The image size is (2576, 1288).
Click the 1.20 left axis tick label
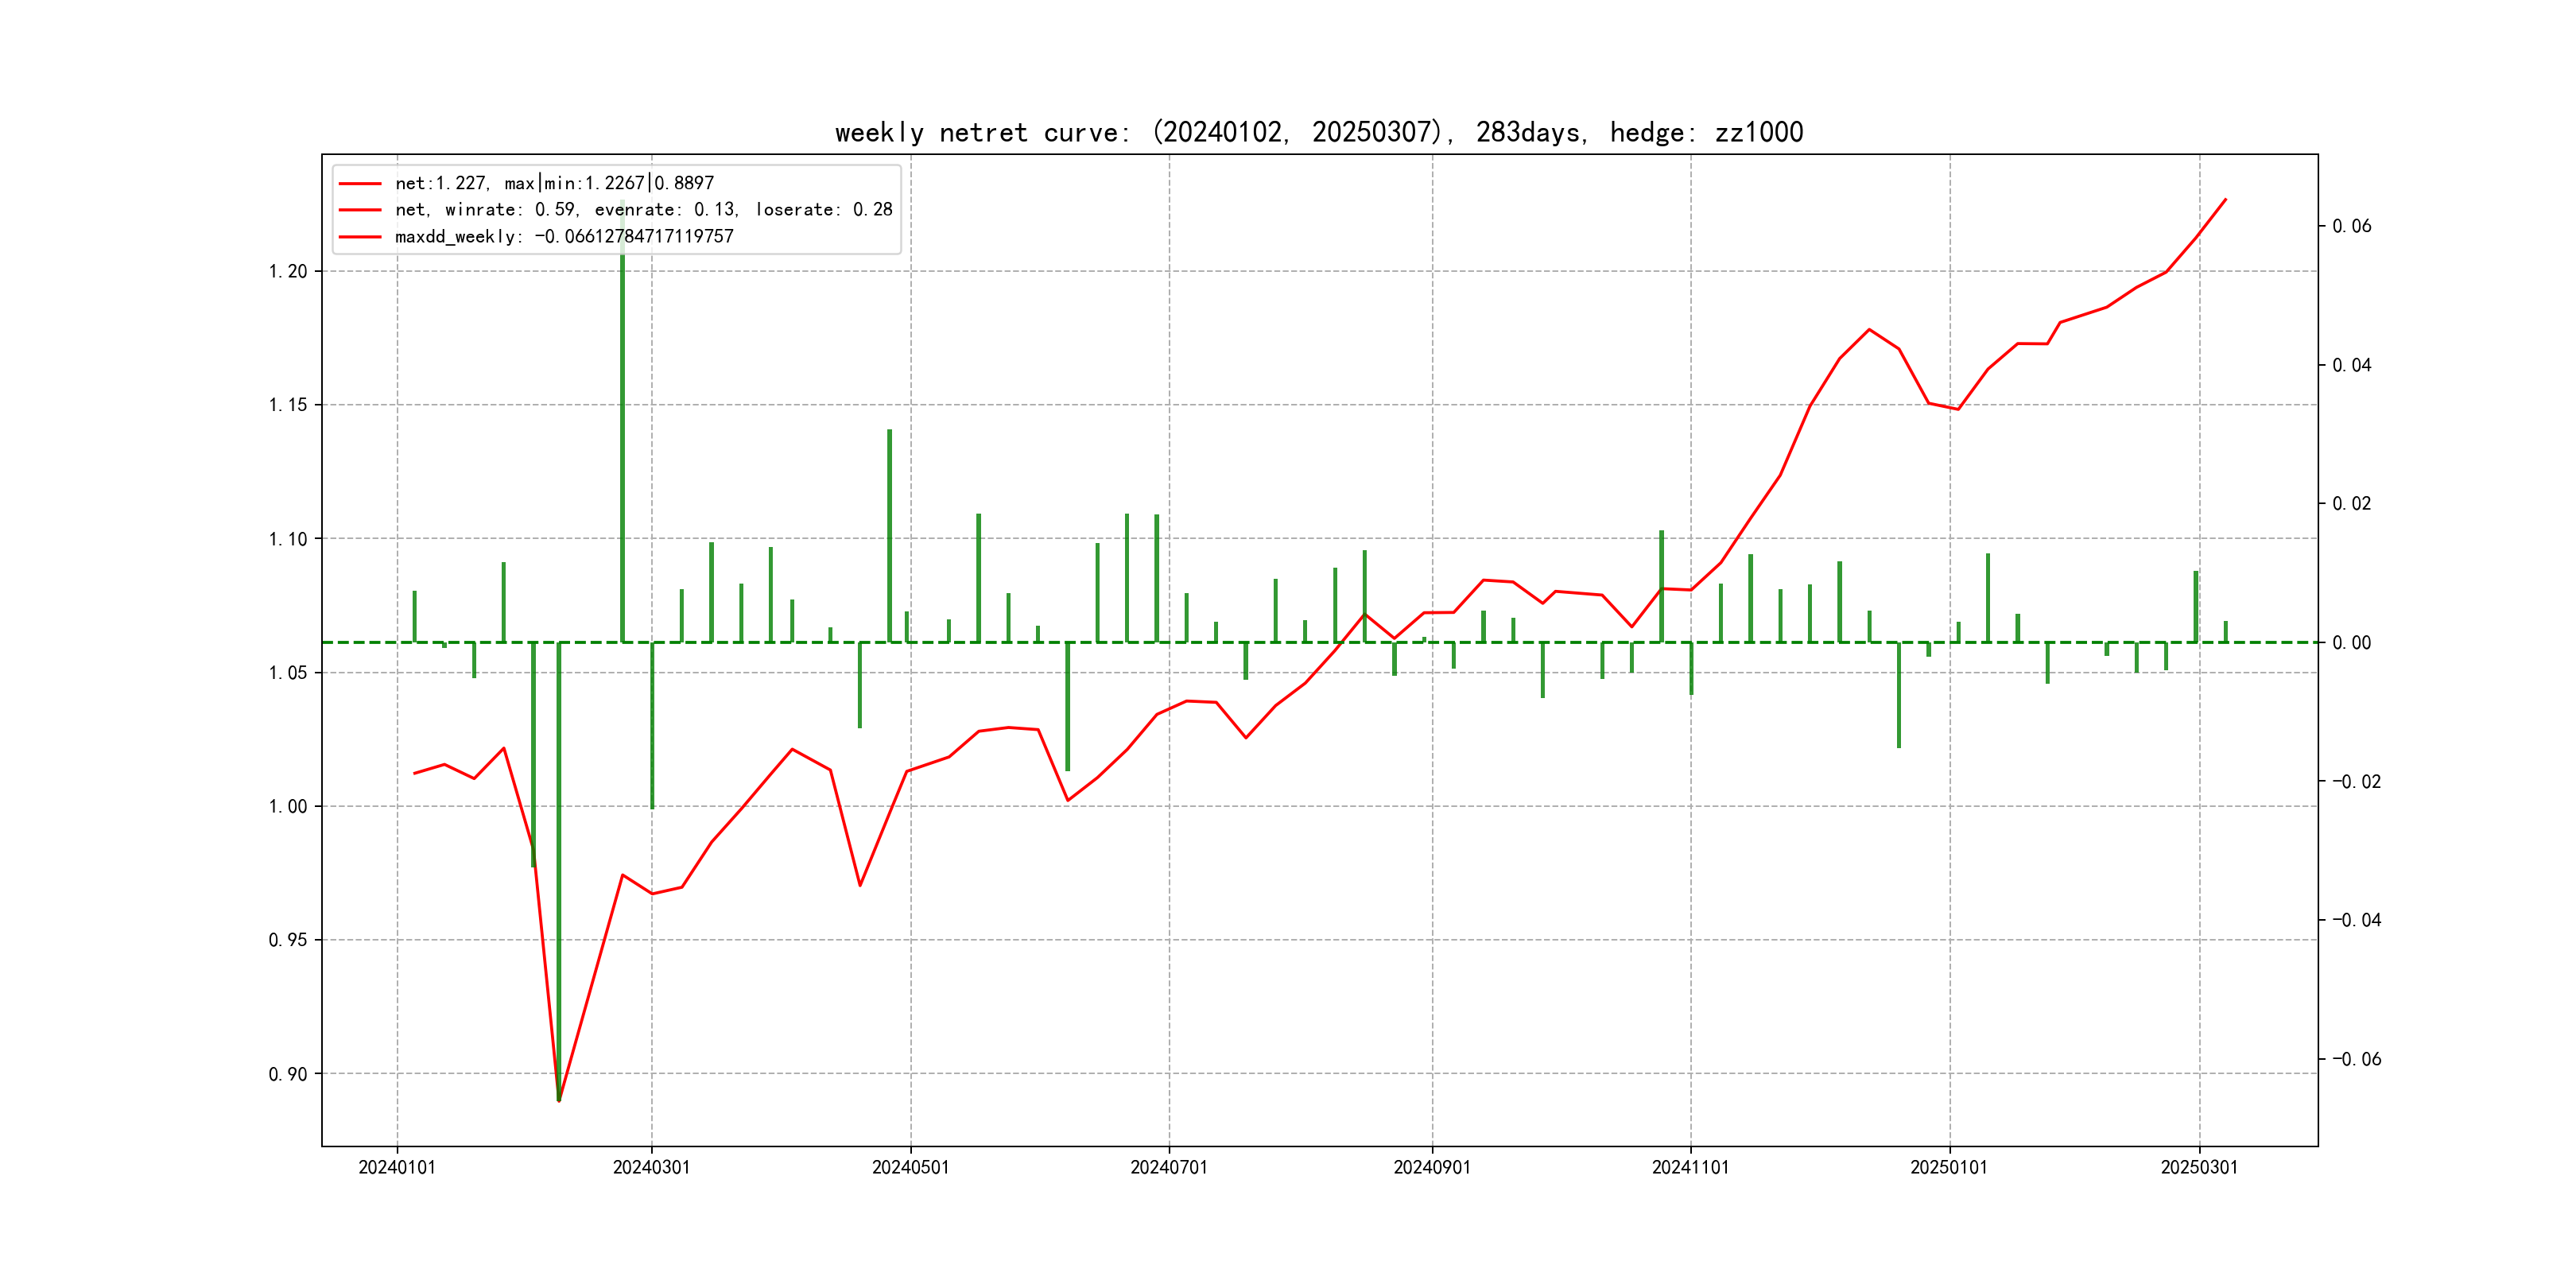288,271
